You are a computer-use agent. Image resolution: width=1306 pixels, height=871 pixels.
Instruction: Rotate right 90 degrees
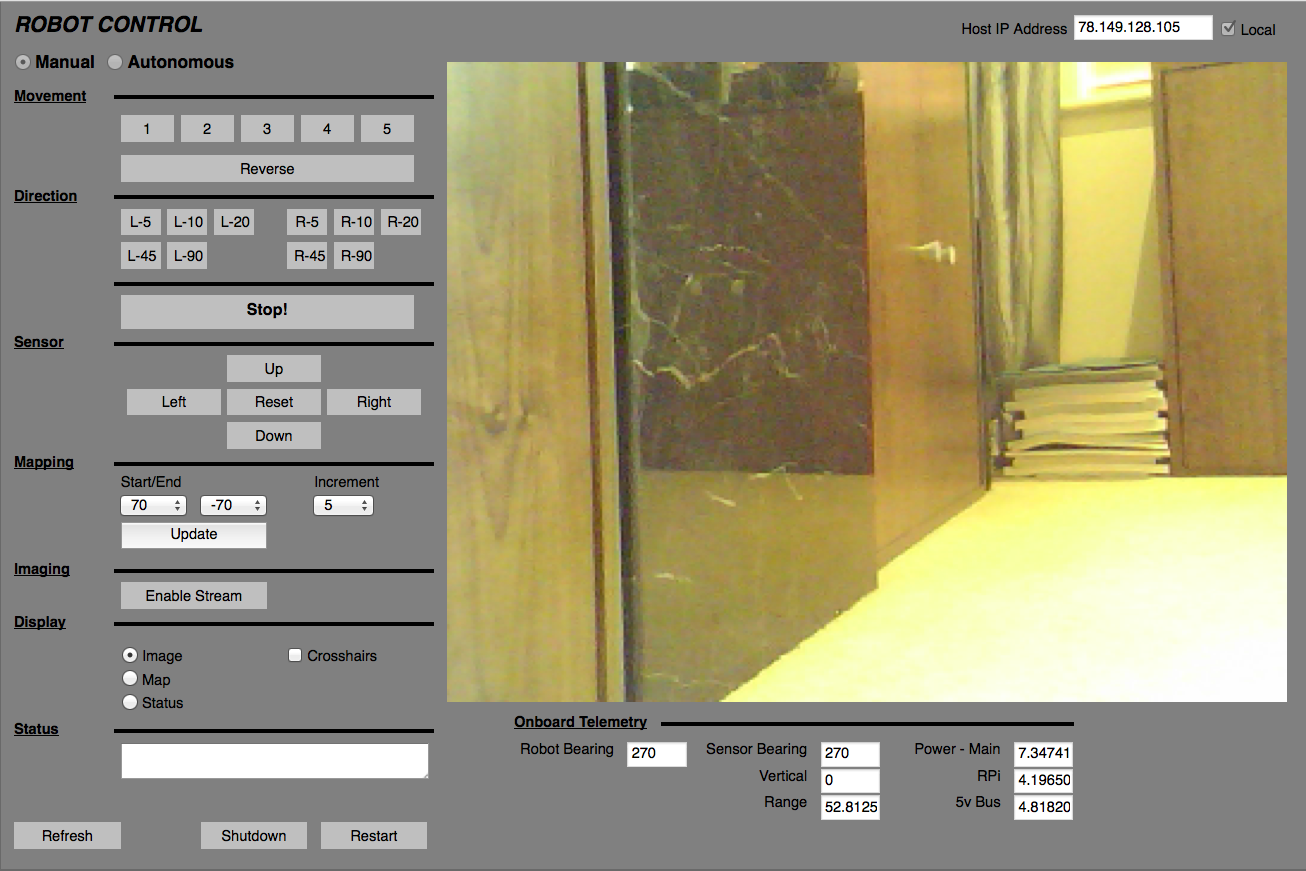353,255
